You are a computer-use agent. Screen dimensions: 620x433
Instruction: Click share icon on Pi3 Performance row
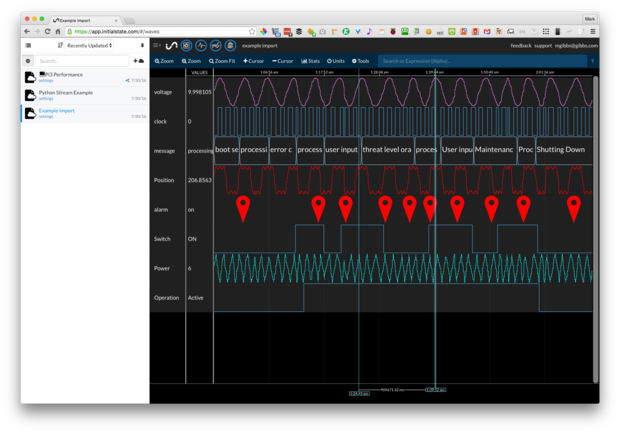(127, 80)
